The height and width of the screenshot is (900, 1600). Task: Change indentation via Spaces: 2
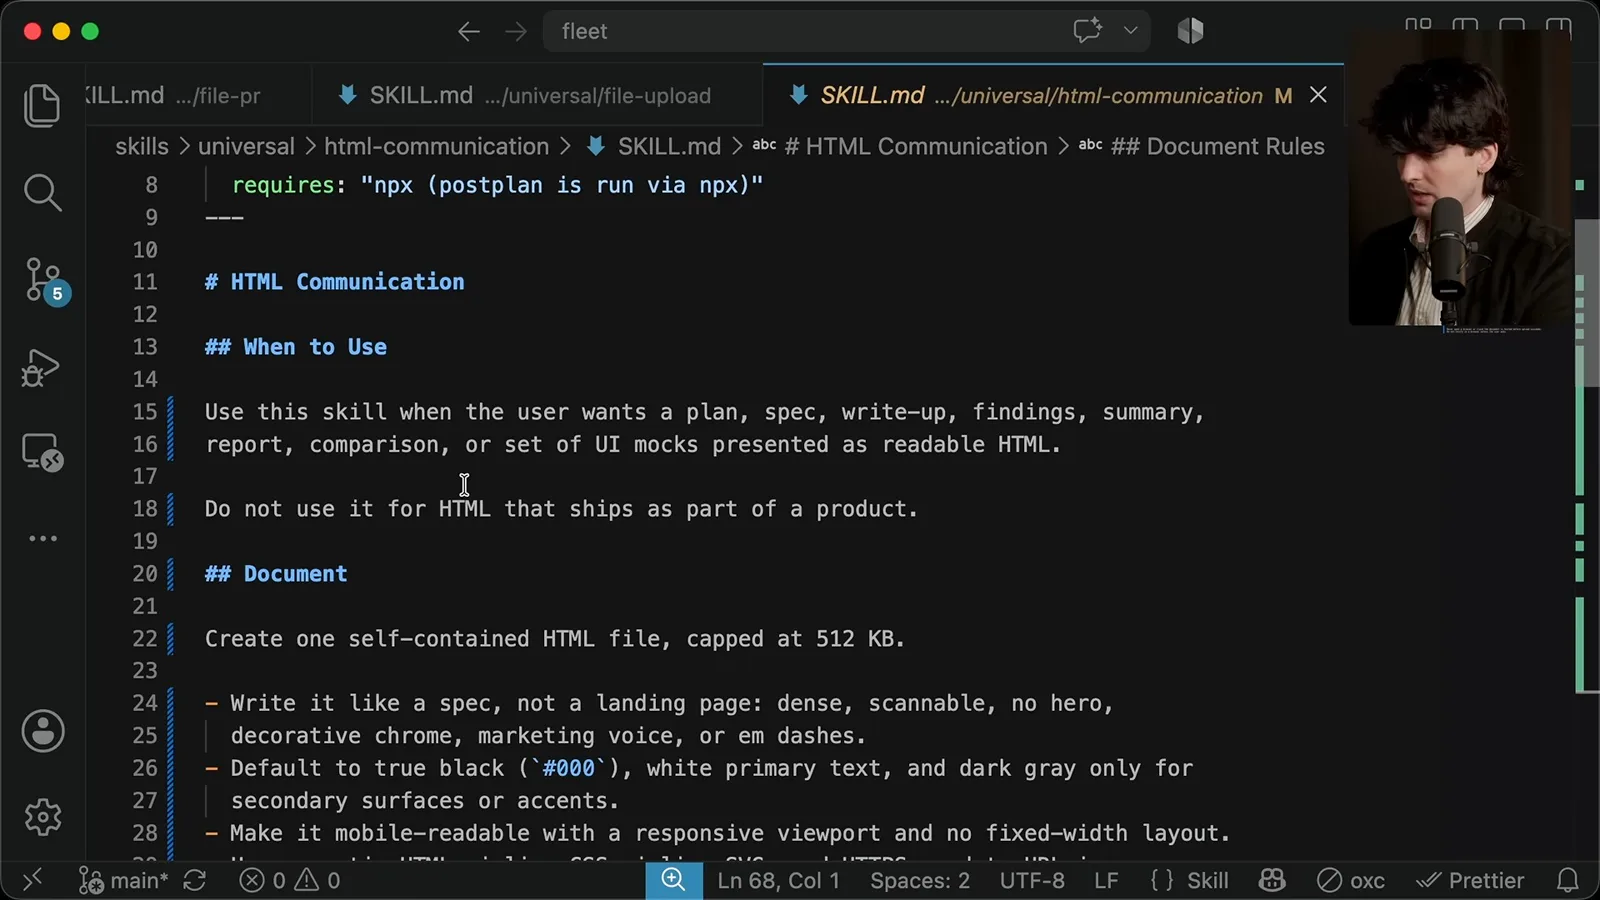(x=920, y=881)
